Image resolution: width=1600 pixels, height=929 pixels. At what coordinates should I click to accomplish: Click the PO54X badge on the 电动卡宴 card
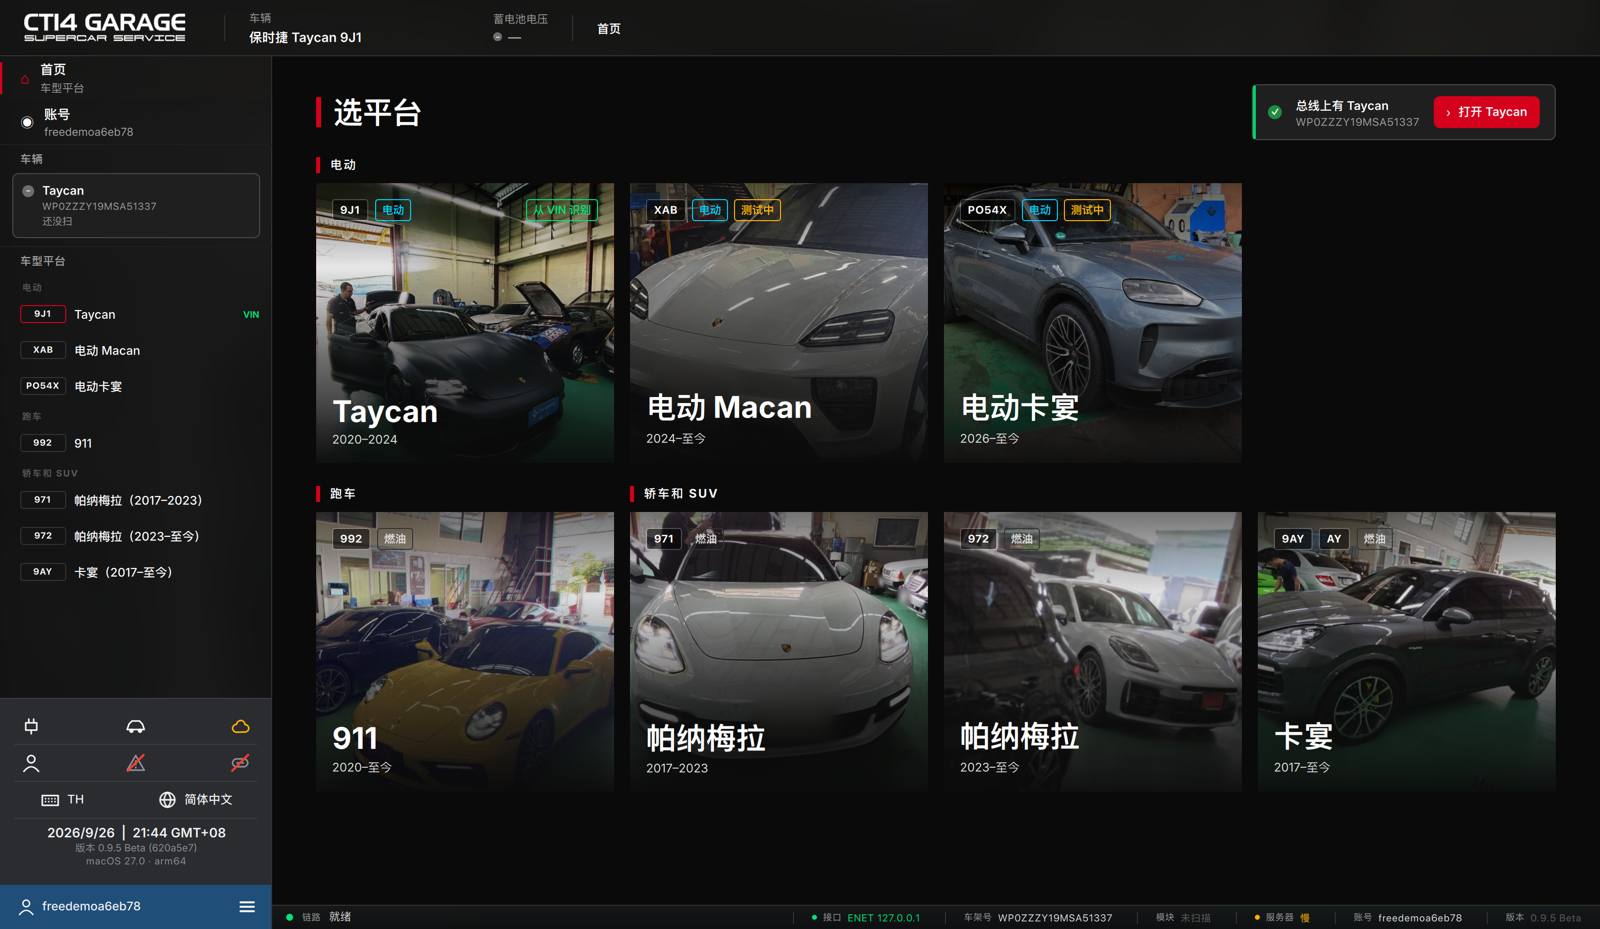(987, 210)
